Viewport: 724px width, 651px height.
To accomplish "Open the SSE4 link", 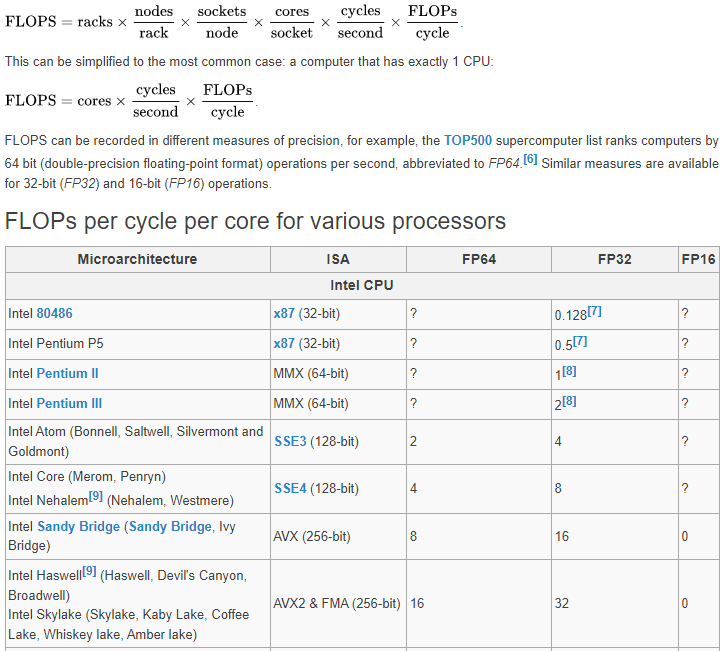I will pos(289,489).
